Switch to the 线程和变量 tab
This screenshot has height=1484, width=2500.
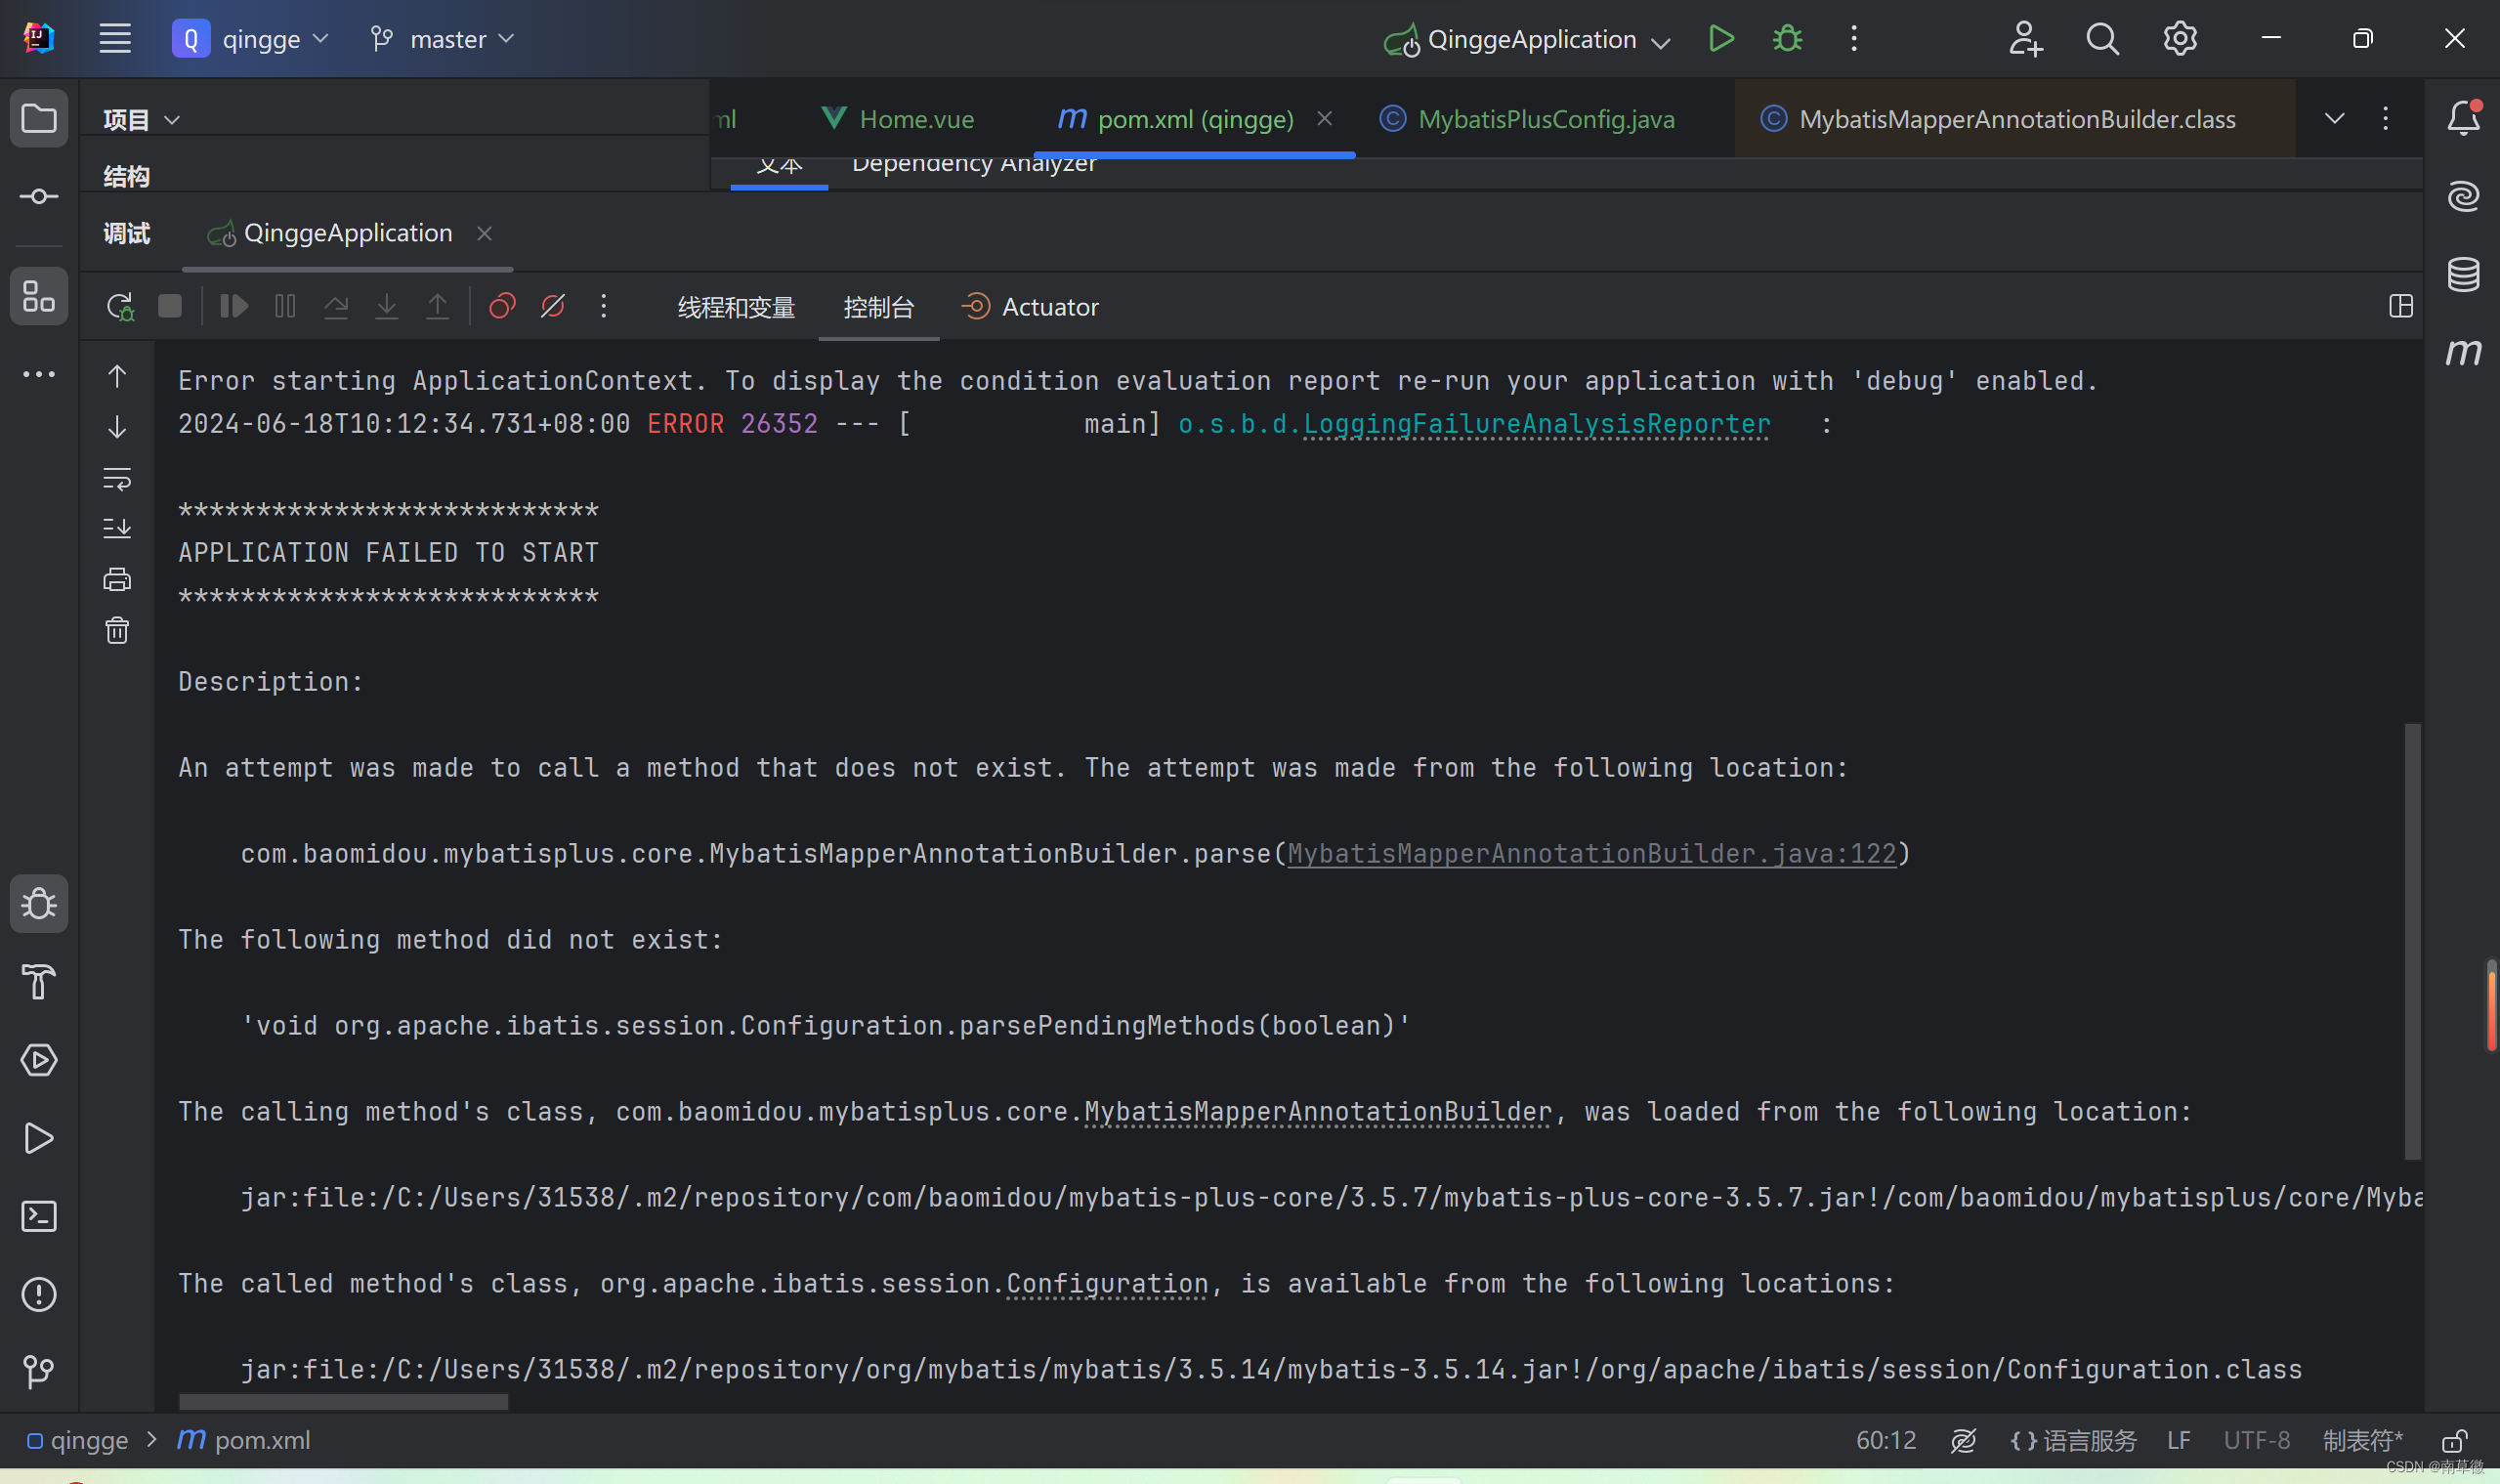[736, 307]
